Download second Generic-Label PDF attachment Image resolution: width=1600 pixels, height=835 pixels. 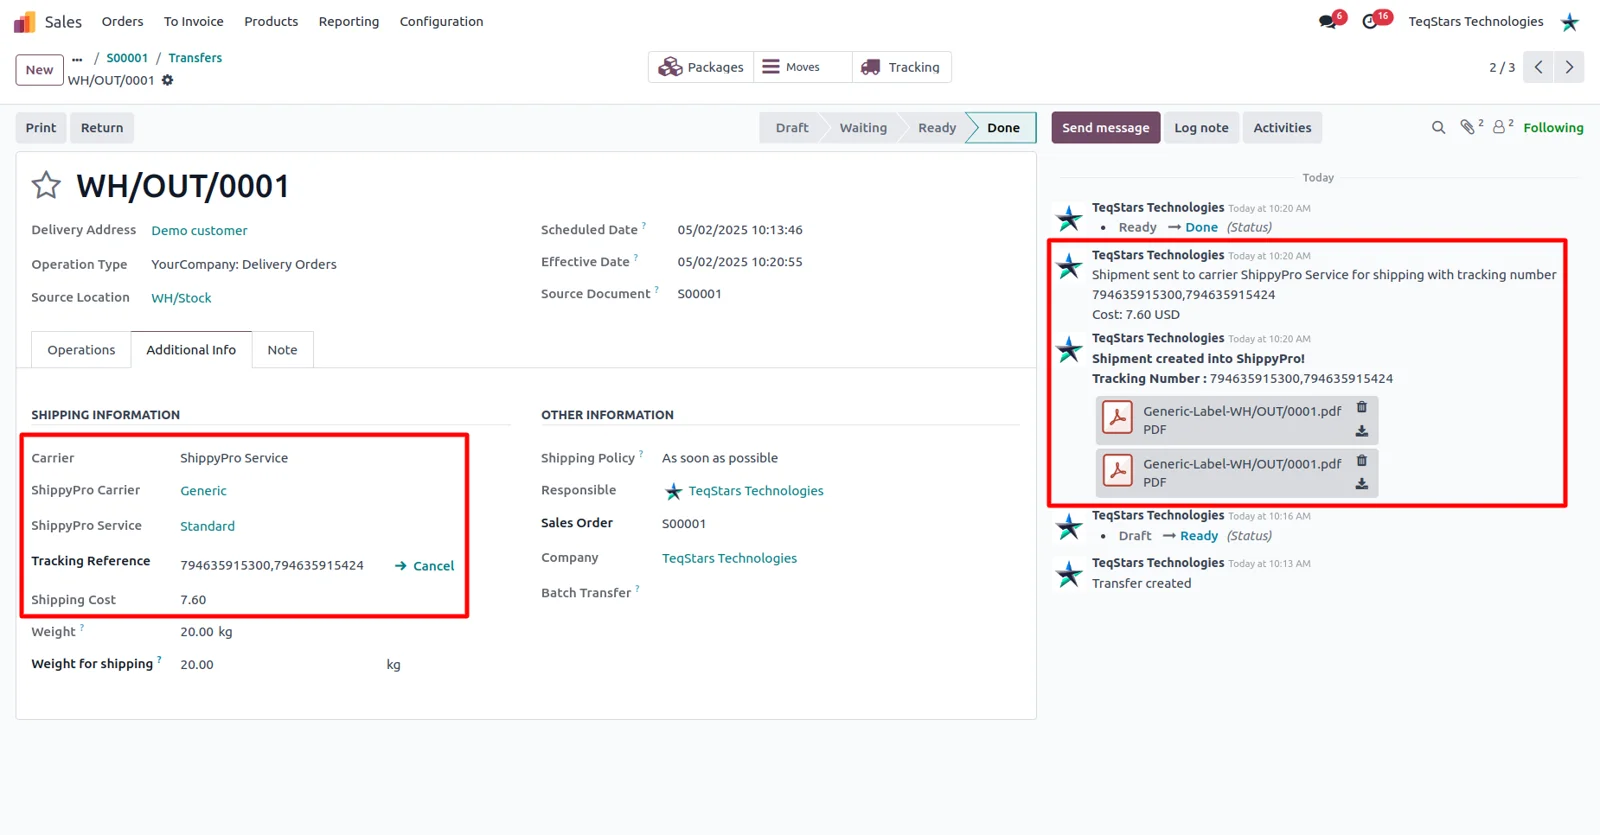1361,484
